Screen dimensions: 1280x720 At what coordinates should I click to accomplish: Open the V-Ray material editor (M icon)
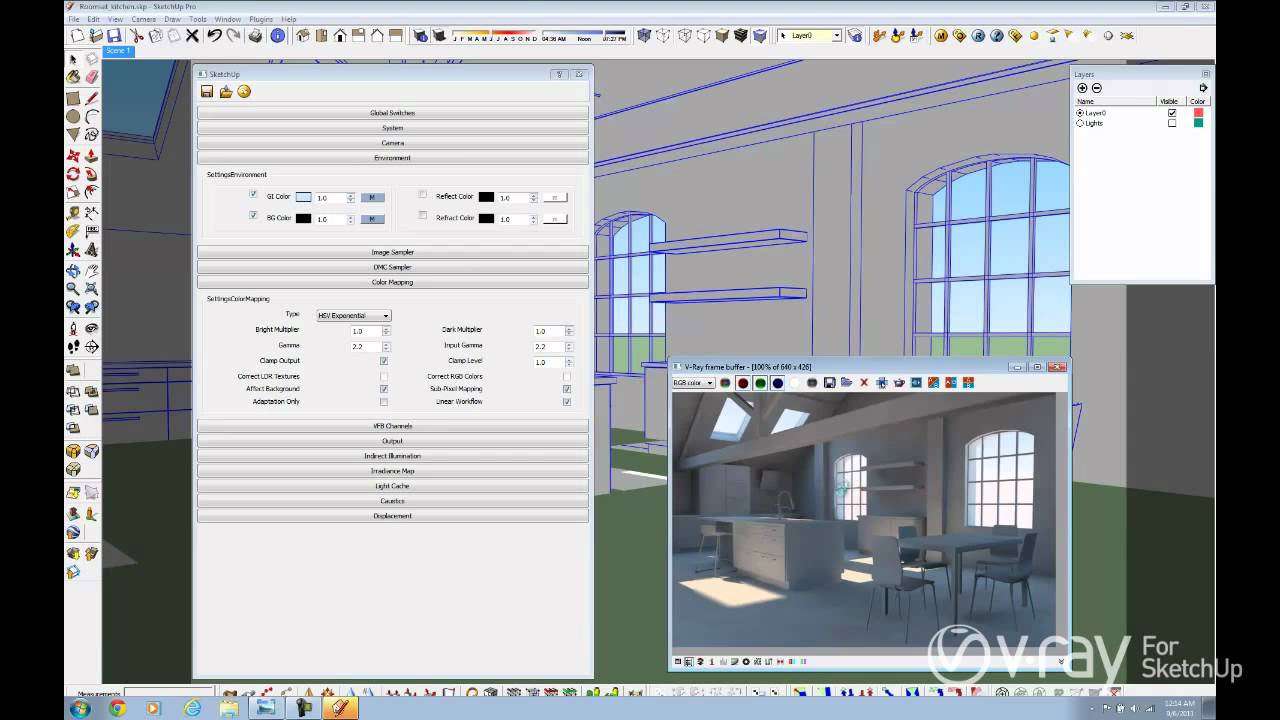point(941,36)
